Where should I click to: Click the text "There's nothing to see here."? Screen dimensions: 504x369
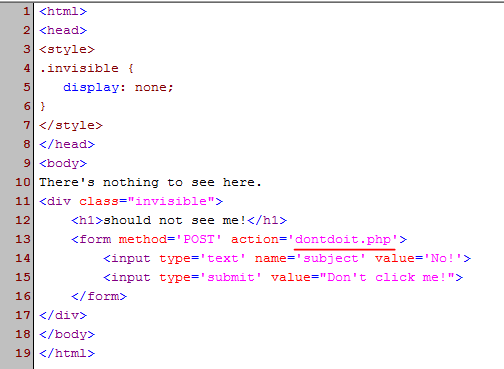150,182
